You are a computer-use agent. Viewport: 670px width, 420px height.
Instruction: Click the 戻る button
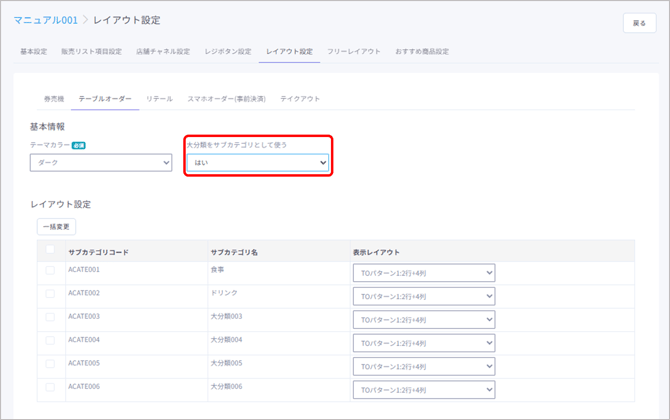(639, 23)
